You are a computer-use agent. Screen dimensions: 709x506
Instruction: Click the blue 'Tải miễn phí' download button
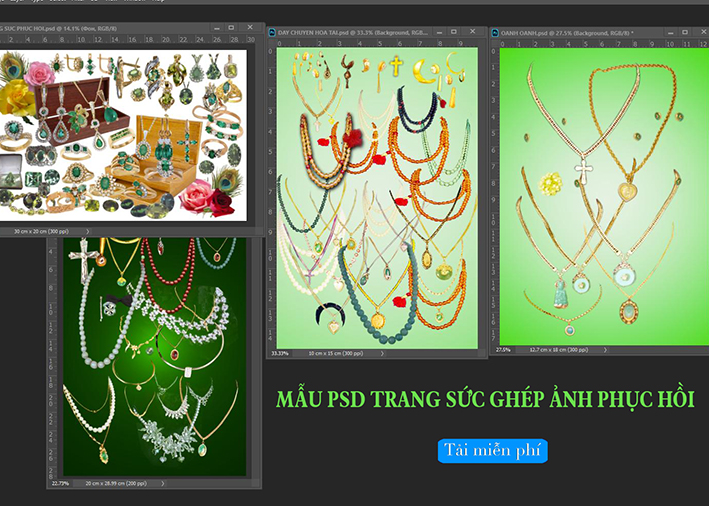click(492, 450)
